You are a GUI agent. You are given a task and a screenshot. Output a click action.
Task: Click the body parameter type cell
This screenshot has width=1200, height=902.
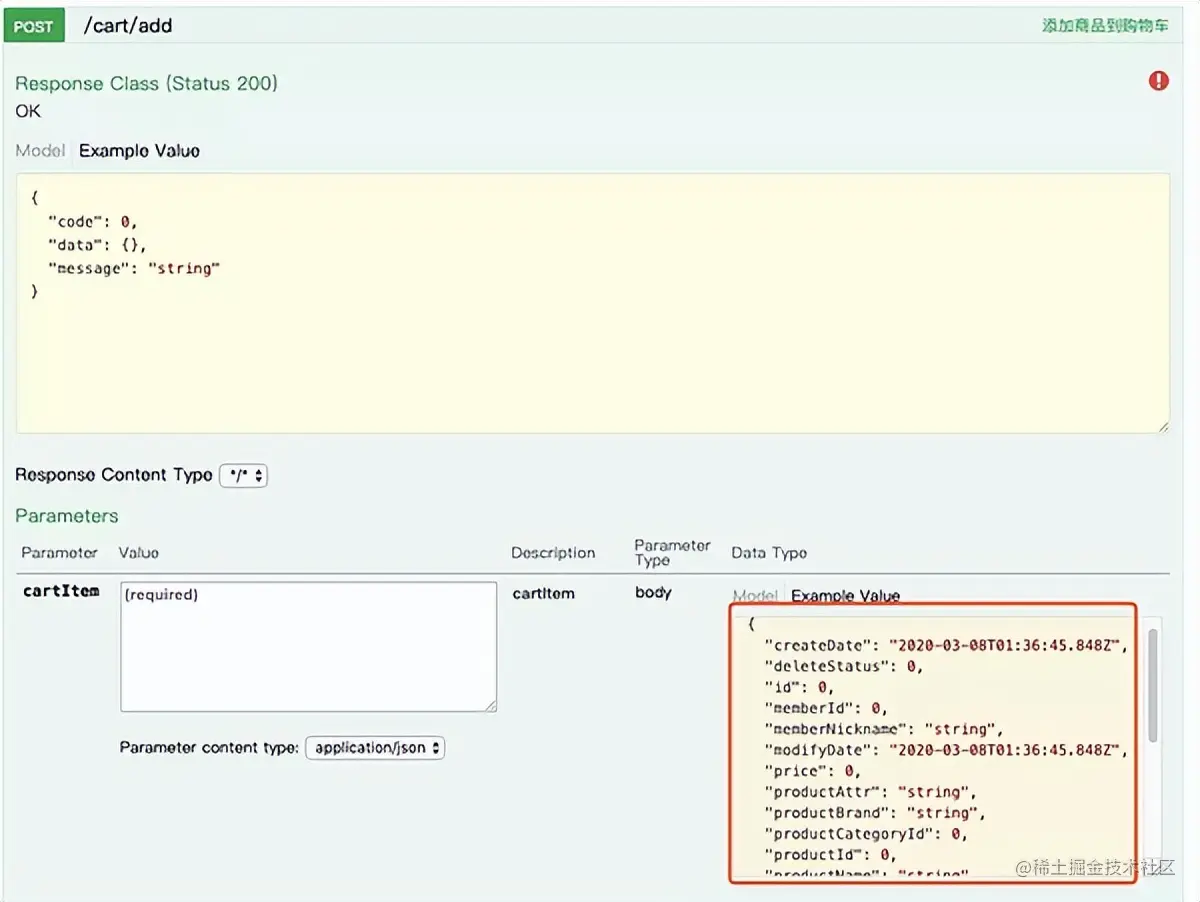pyautogui.click(x=653, y=592)
